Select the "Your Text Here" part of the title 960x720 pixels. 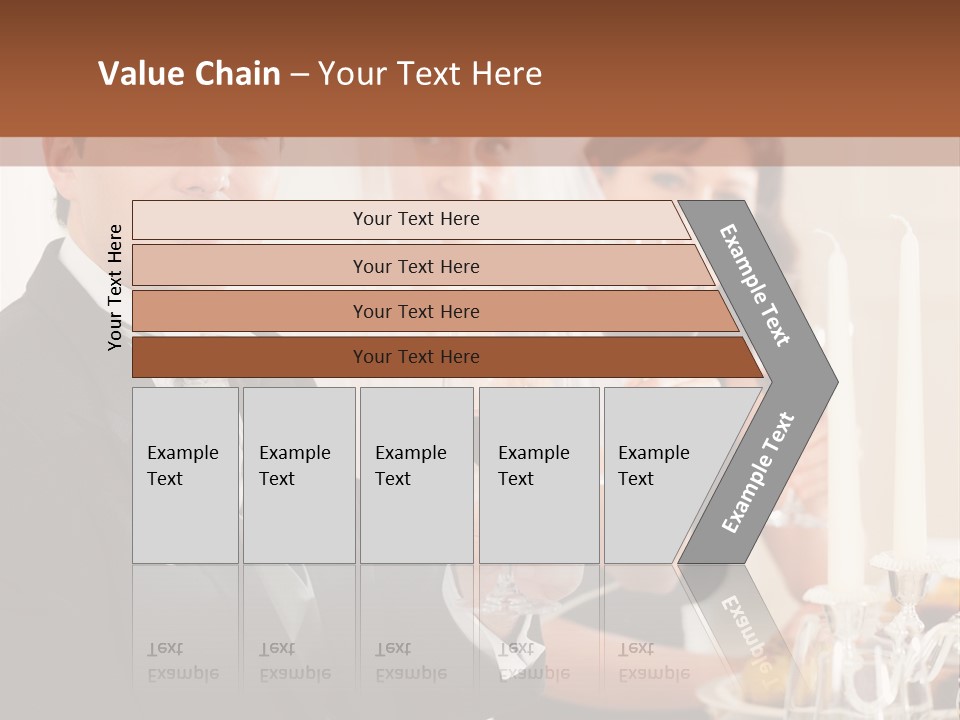(430, 74)
